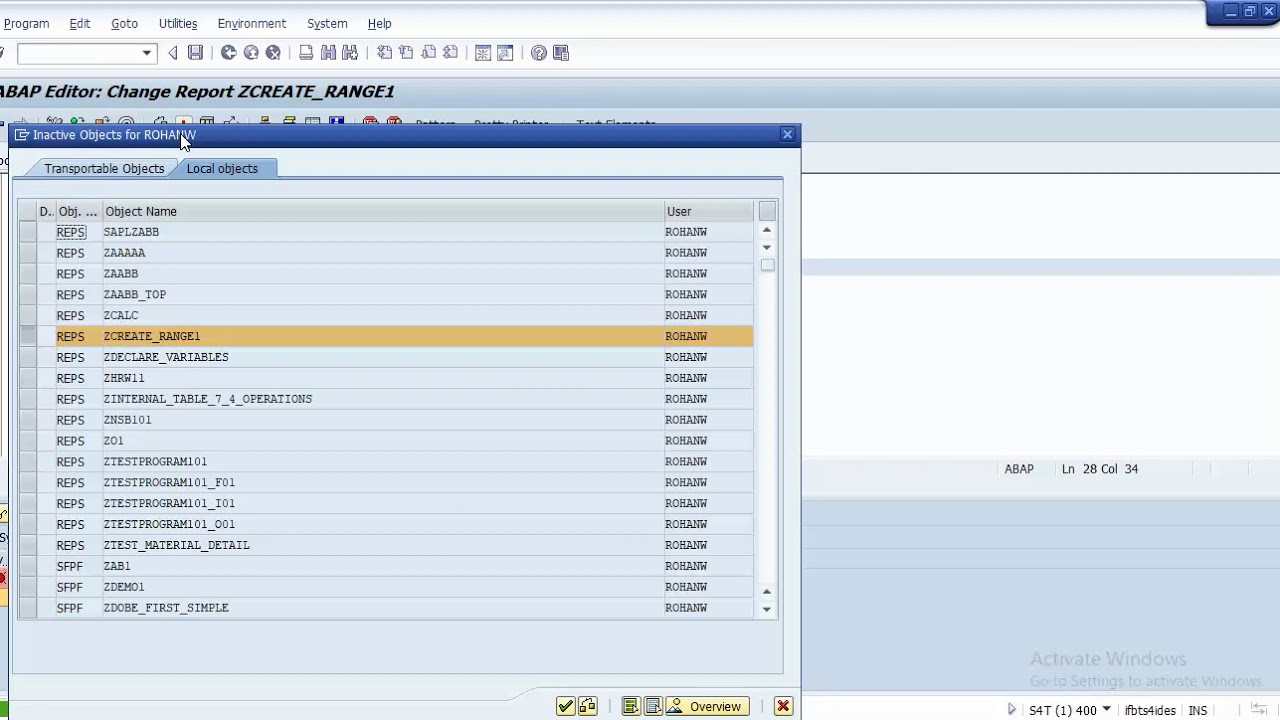Click the Object Name column header

coord(384,211)
